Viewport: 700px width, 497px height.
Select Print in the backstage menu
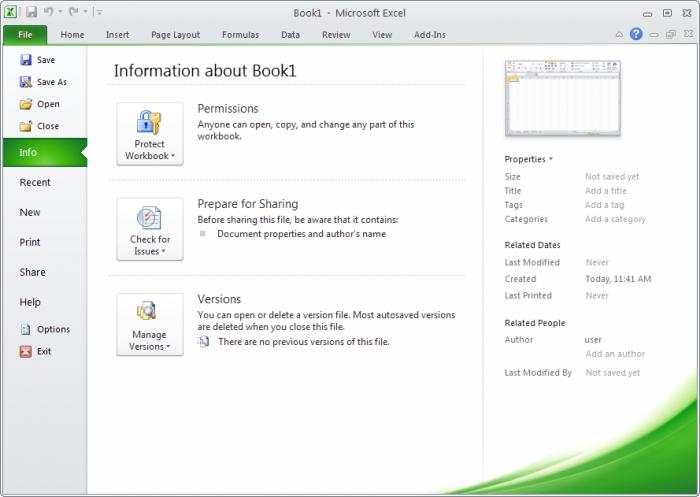[x=30, y=242]
